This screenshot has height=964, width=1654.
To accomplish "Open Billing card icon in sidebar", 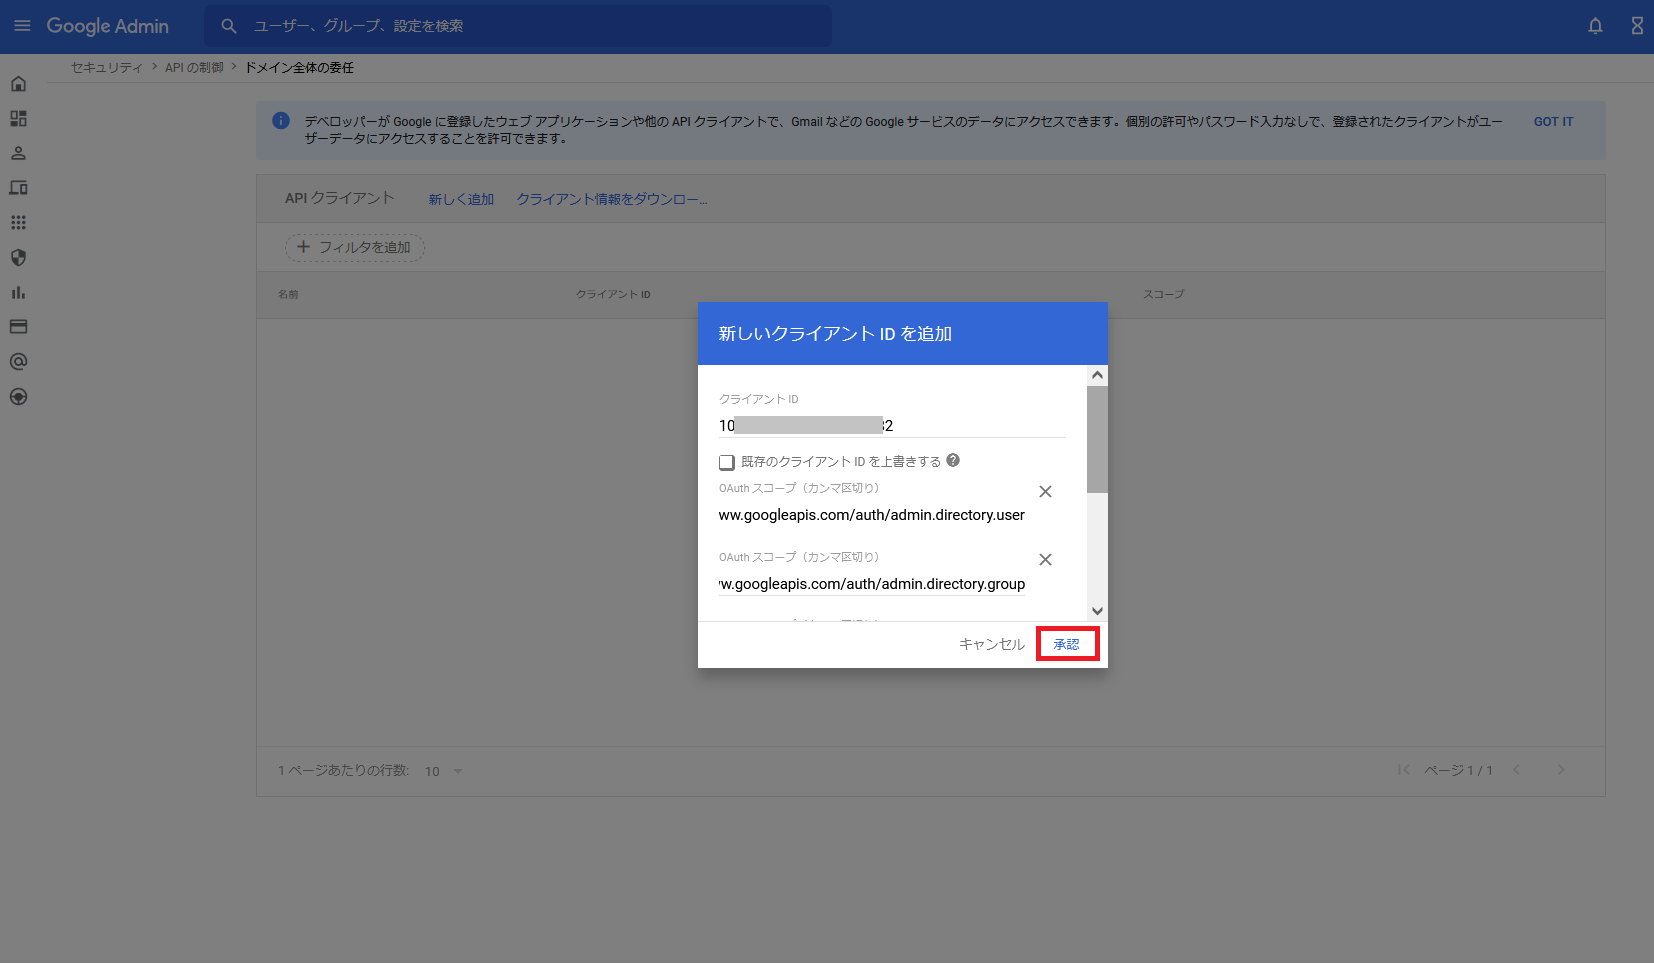I will [18, 327].
